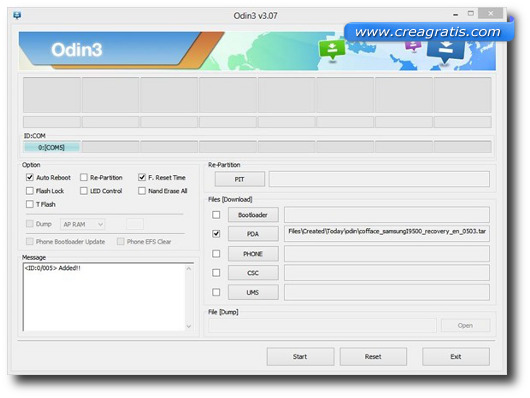This screenshot has height=398, width=530.
Task: Uncheck the checkbox beside PDA
Action: point(216,234)
